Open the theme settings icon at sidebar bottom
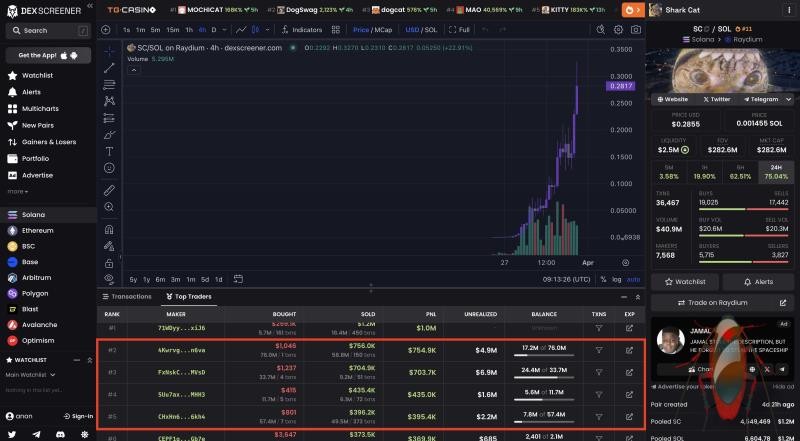Screen dimensions: 800x441 click(85, 434)
